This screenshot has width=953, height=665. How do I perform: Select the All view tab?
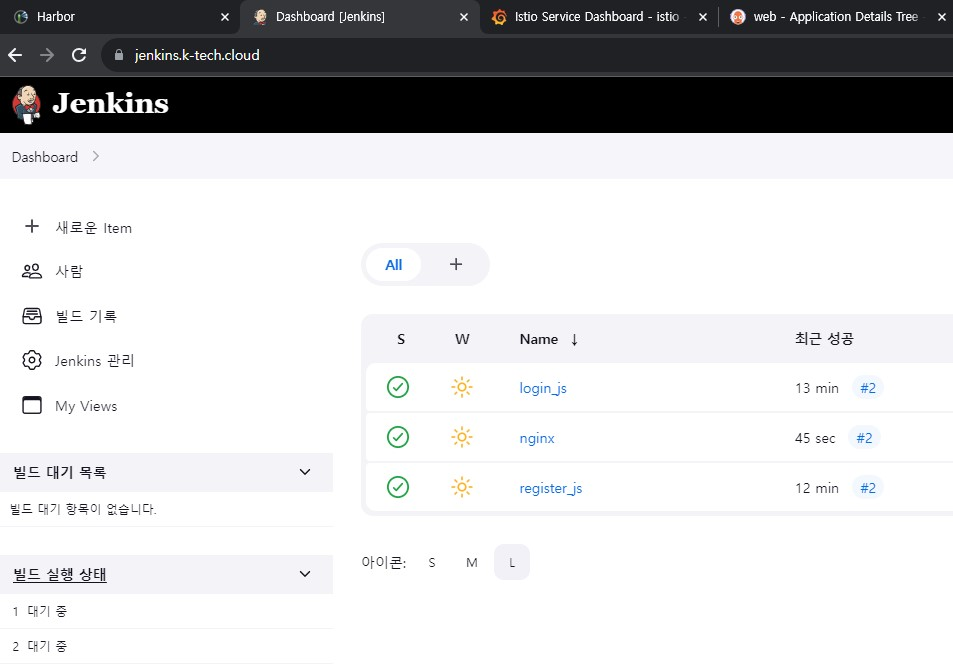point(393,264)
